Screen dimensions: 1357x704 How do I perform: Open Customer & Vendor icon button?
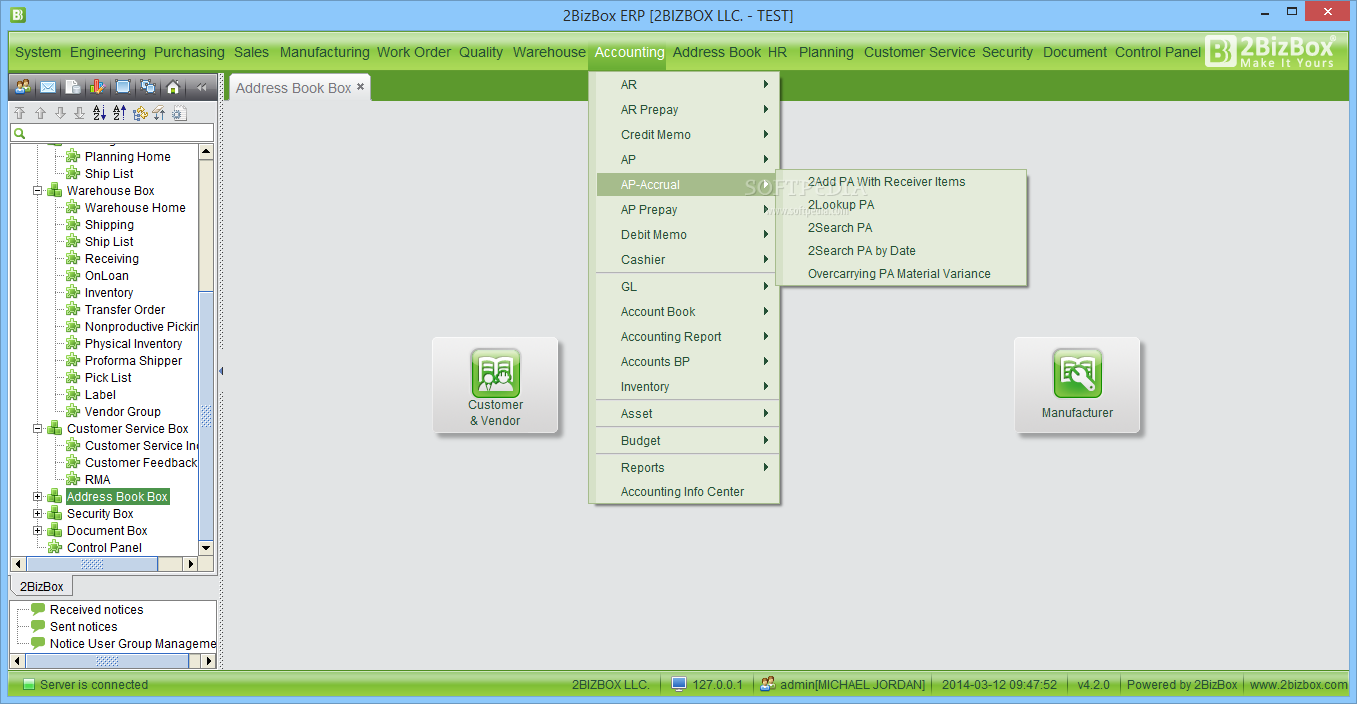pyautogui.click(x=495, y=385)
